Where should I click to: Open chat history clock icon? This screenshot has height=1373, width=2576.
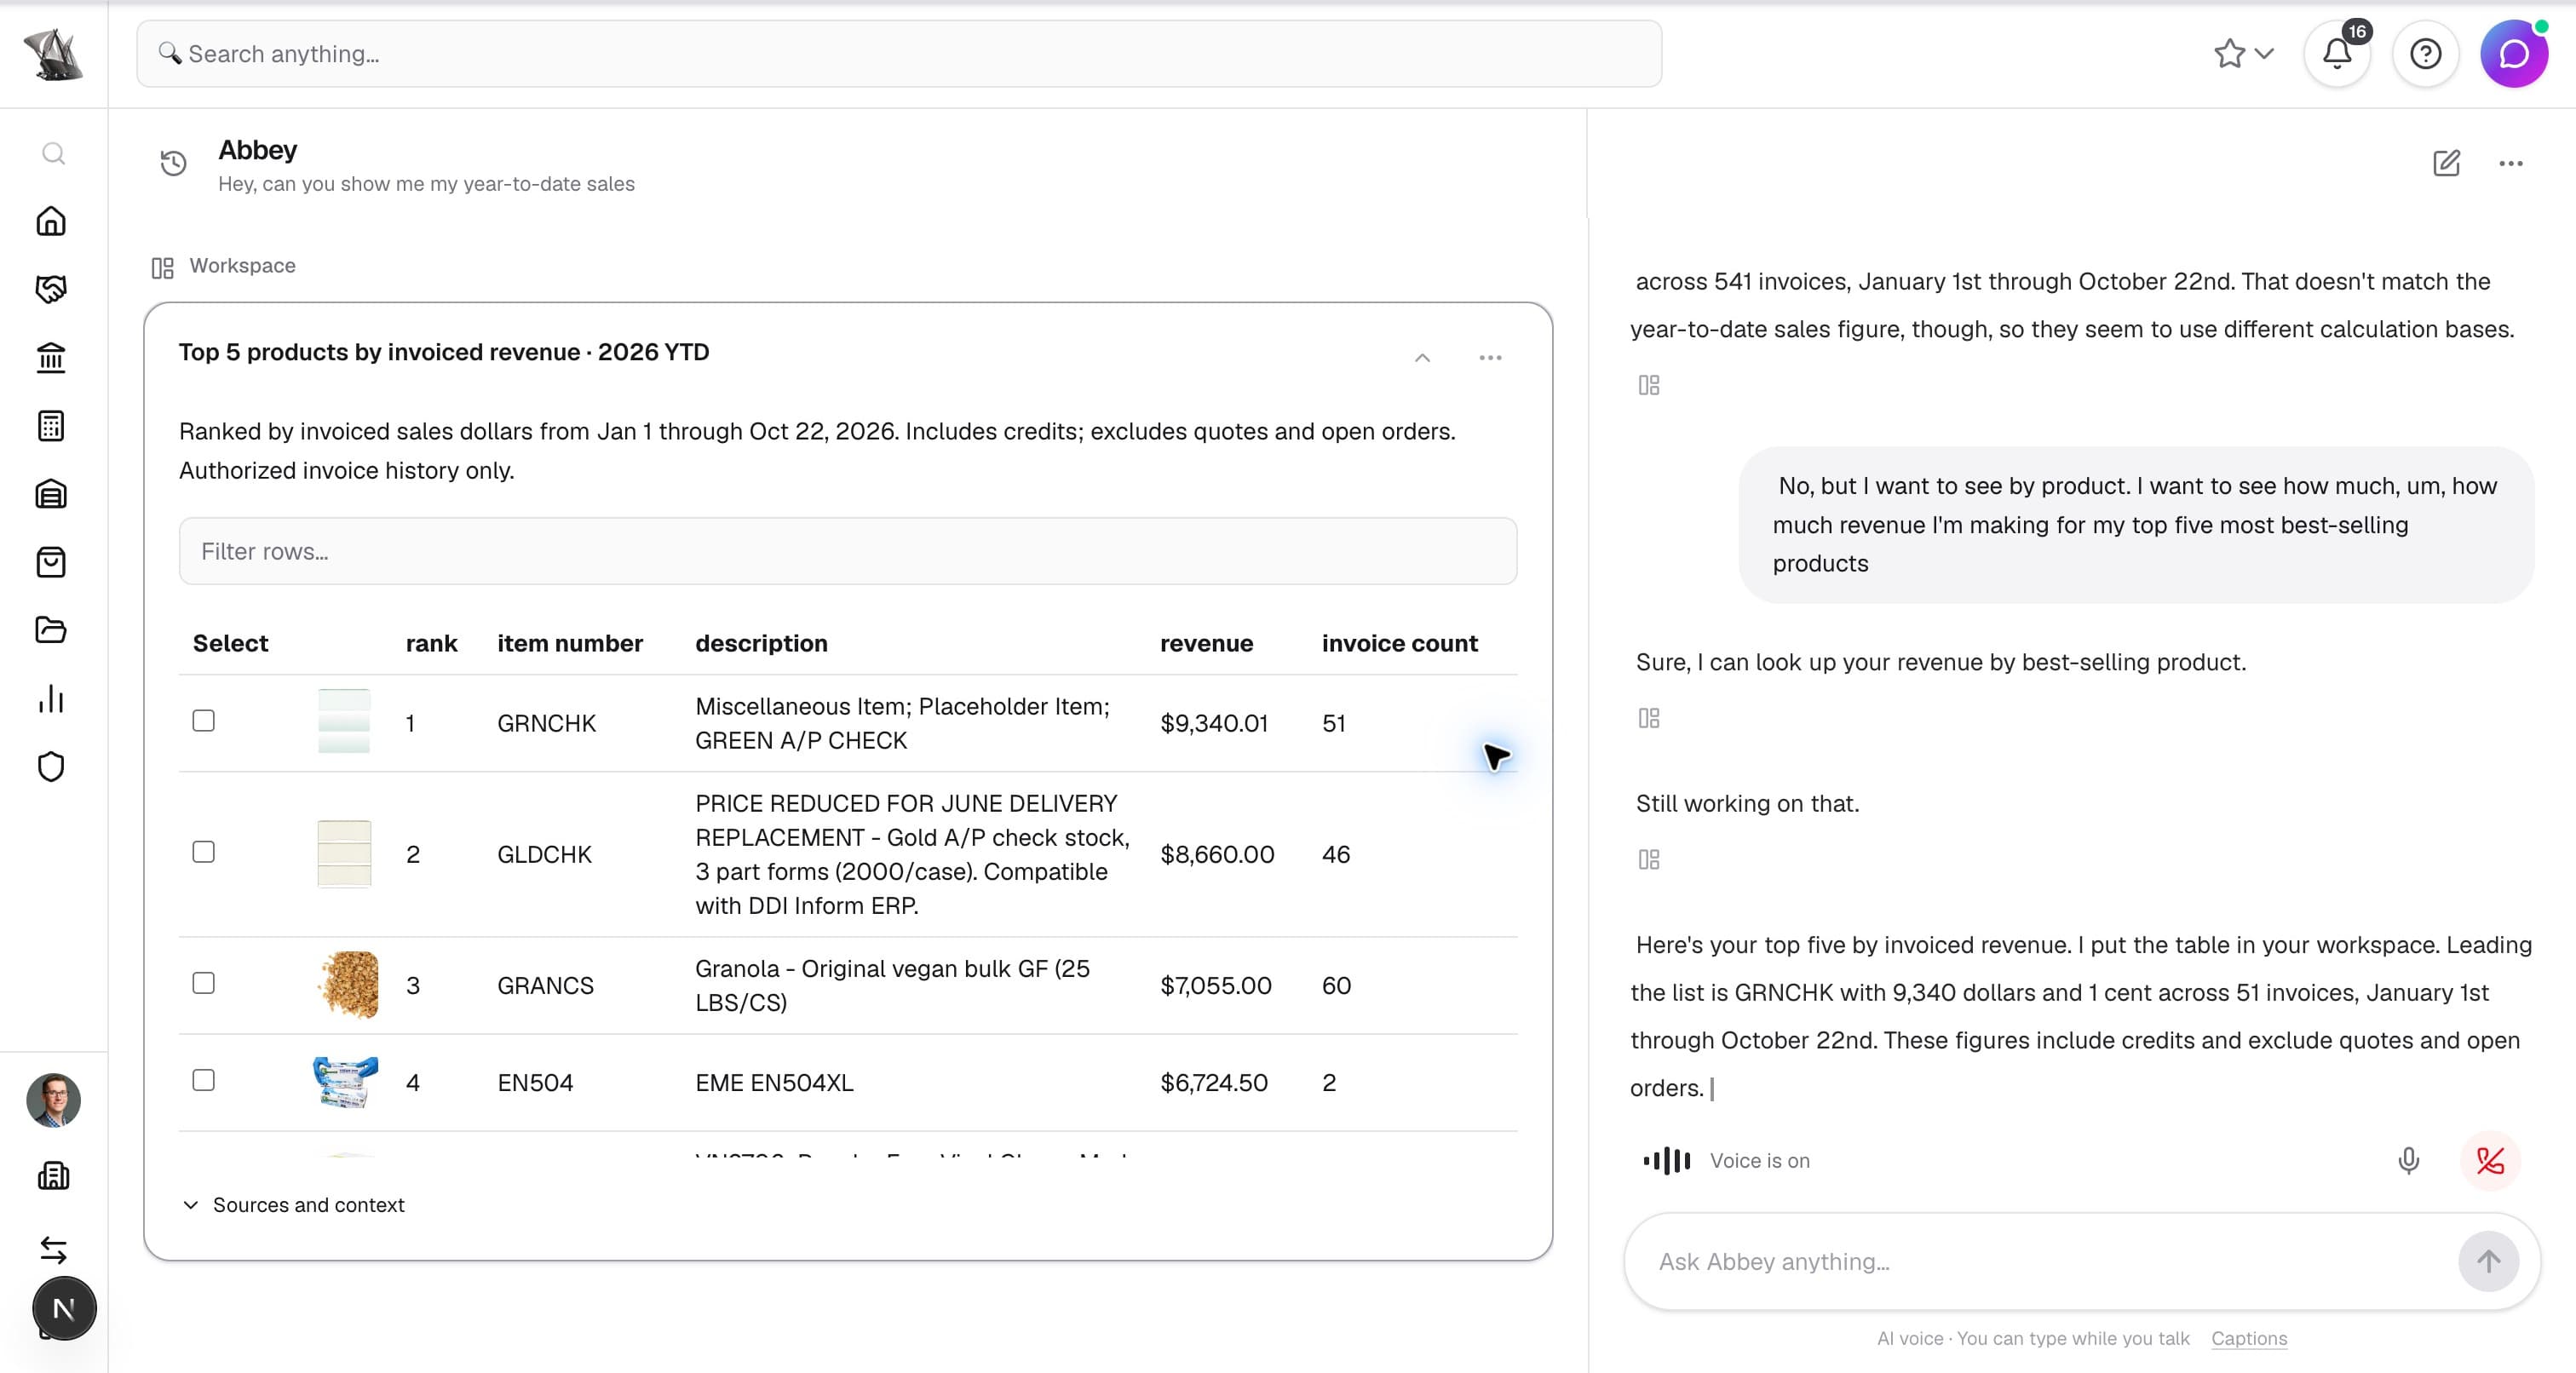[x=174, y=163]
